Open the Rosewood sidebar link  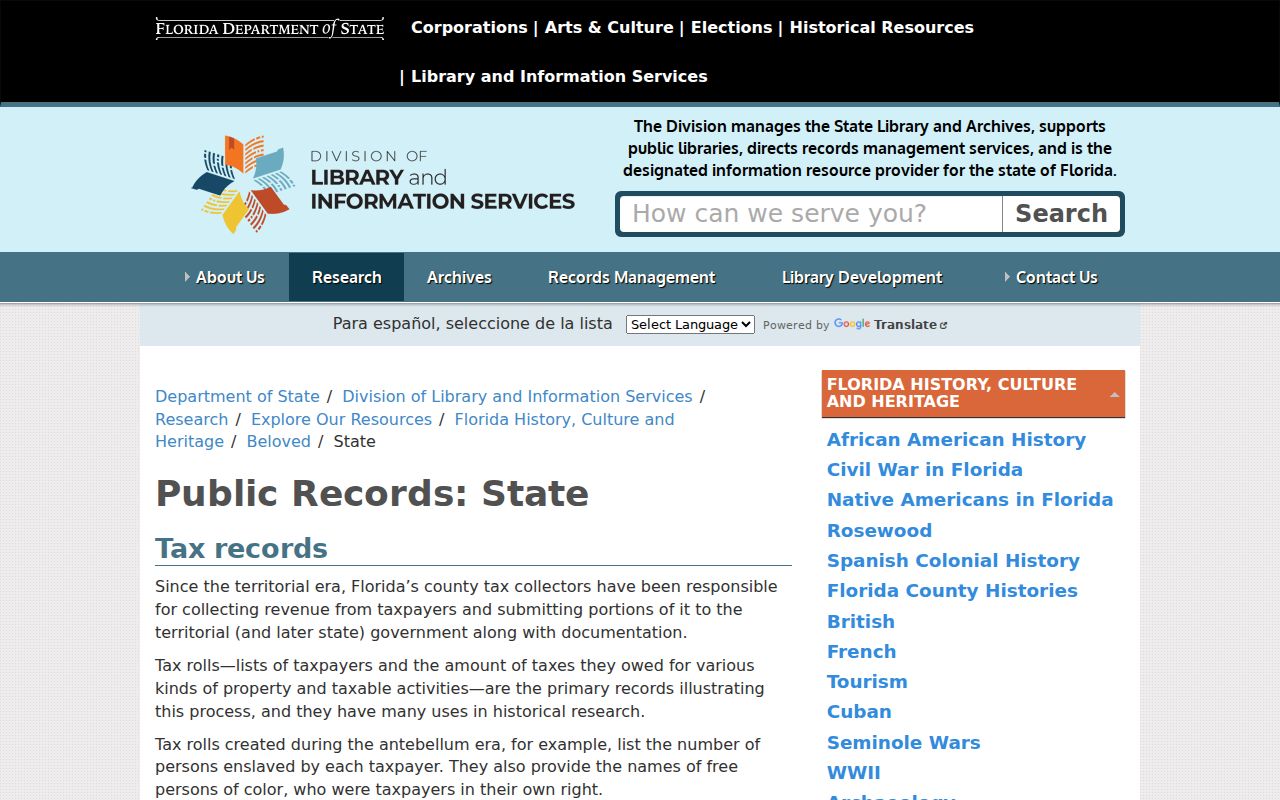[879, 530]
